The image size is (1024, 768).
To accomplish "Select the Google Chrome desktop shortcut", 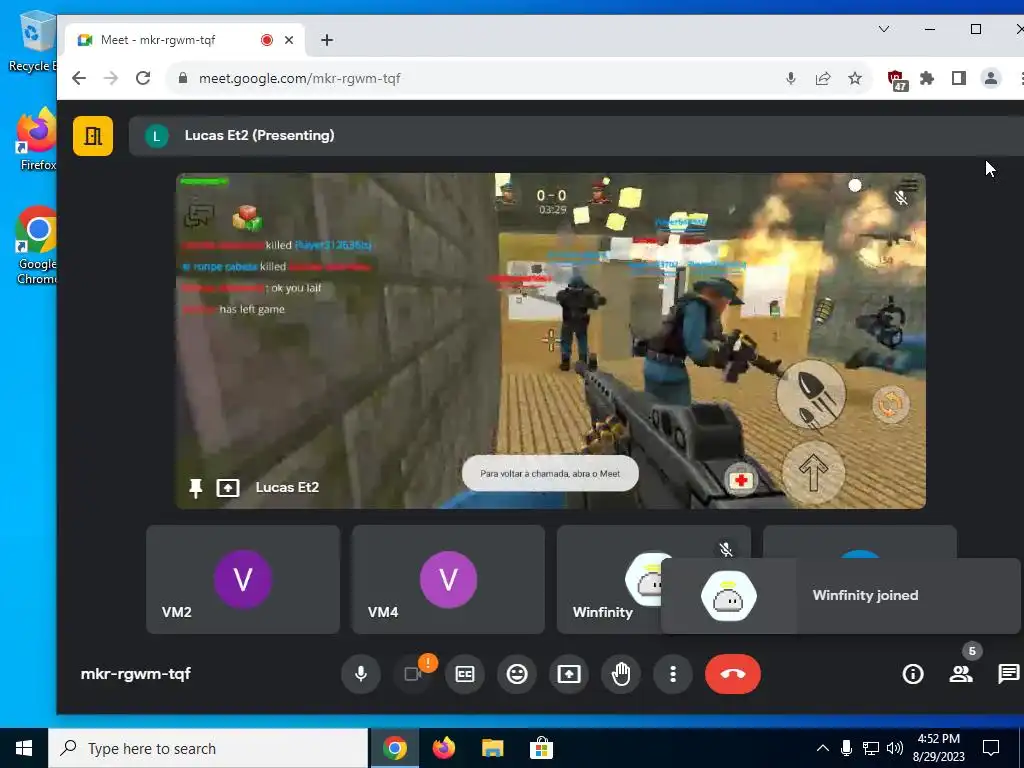I will point(37,246).
